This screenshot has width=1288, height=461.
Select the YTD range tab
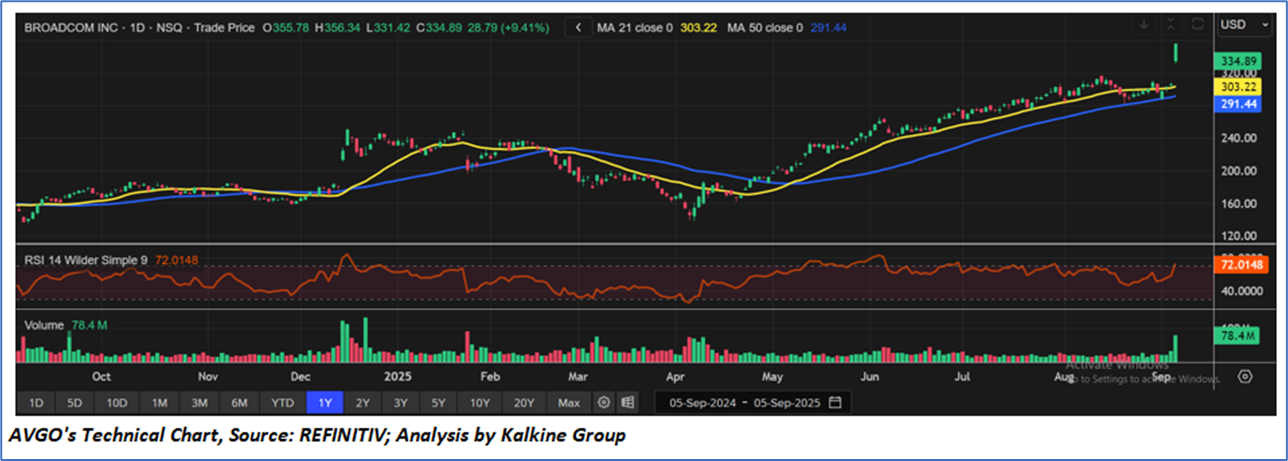pyautogui.click(x=282, y=402)
